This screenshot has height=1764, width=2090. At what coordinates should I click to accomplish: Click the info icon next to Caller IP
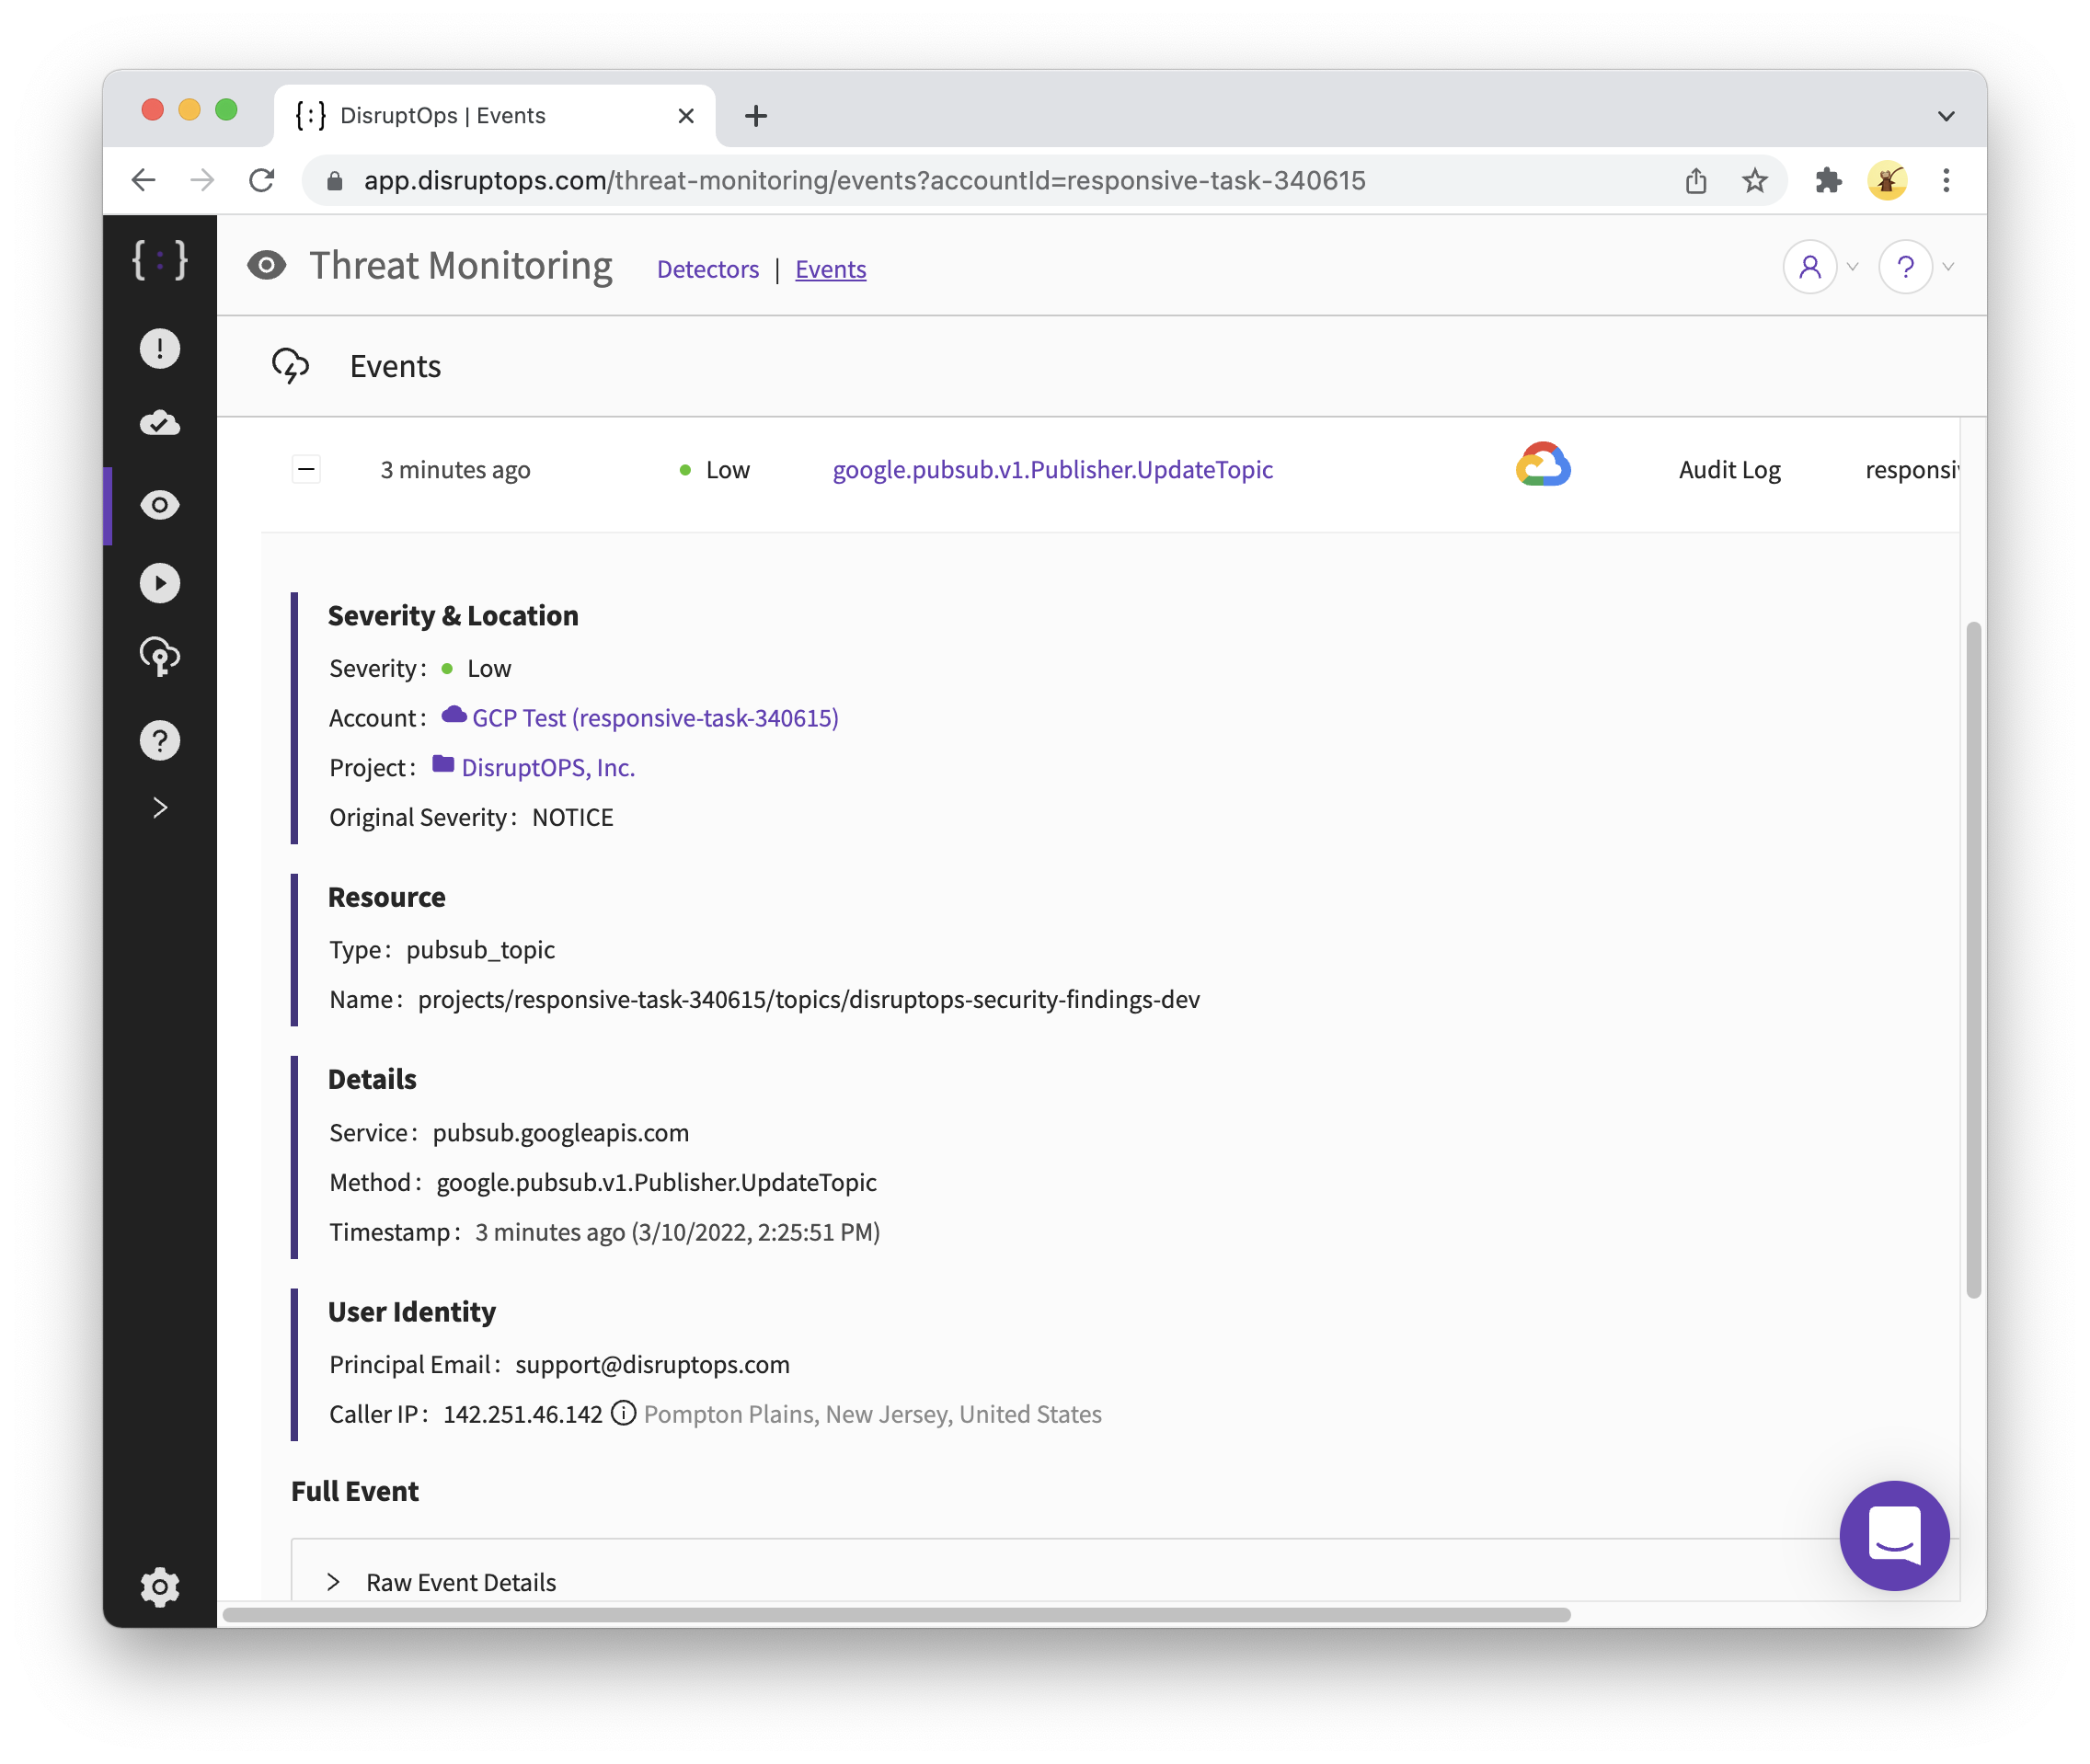(x=623, y=1413)
